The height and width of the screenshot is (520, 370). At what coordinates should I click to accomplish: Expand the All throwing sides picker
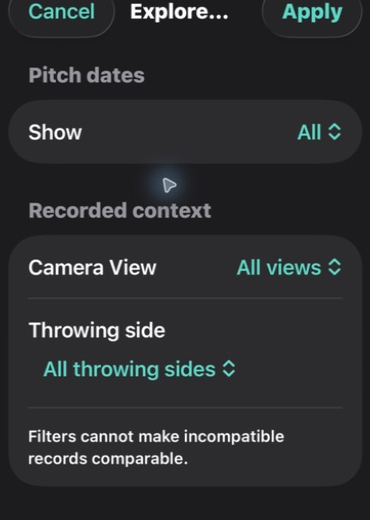(x=140, y=369)
